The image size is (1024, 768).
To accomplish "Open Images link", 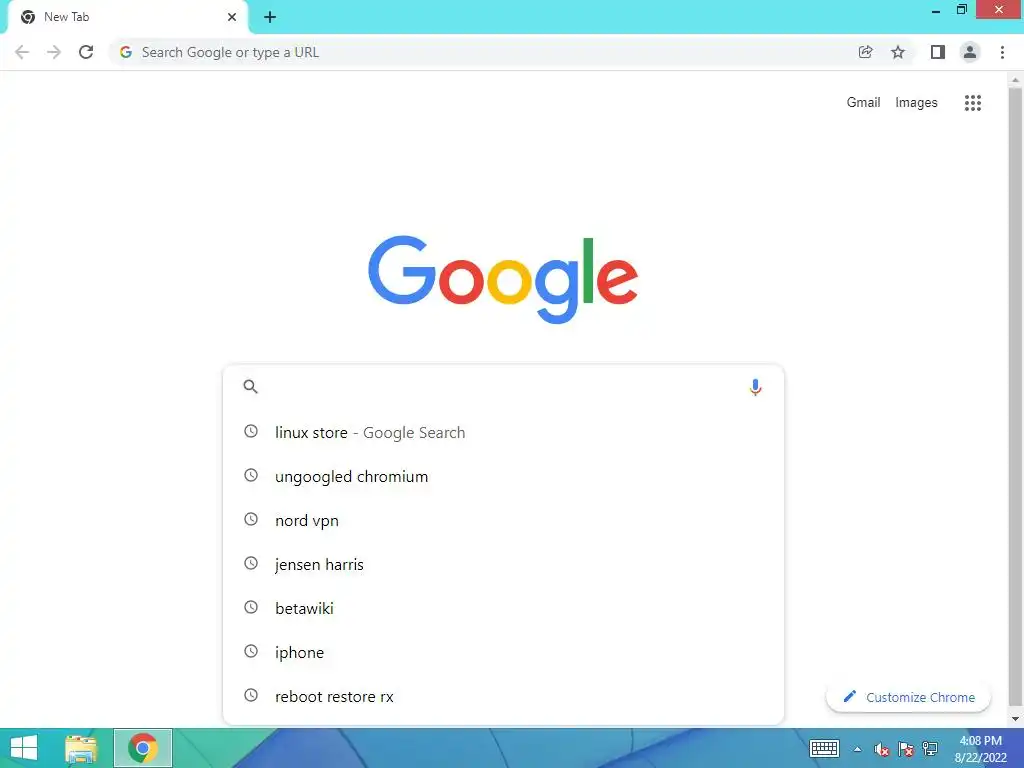I will point(916,103).
